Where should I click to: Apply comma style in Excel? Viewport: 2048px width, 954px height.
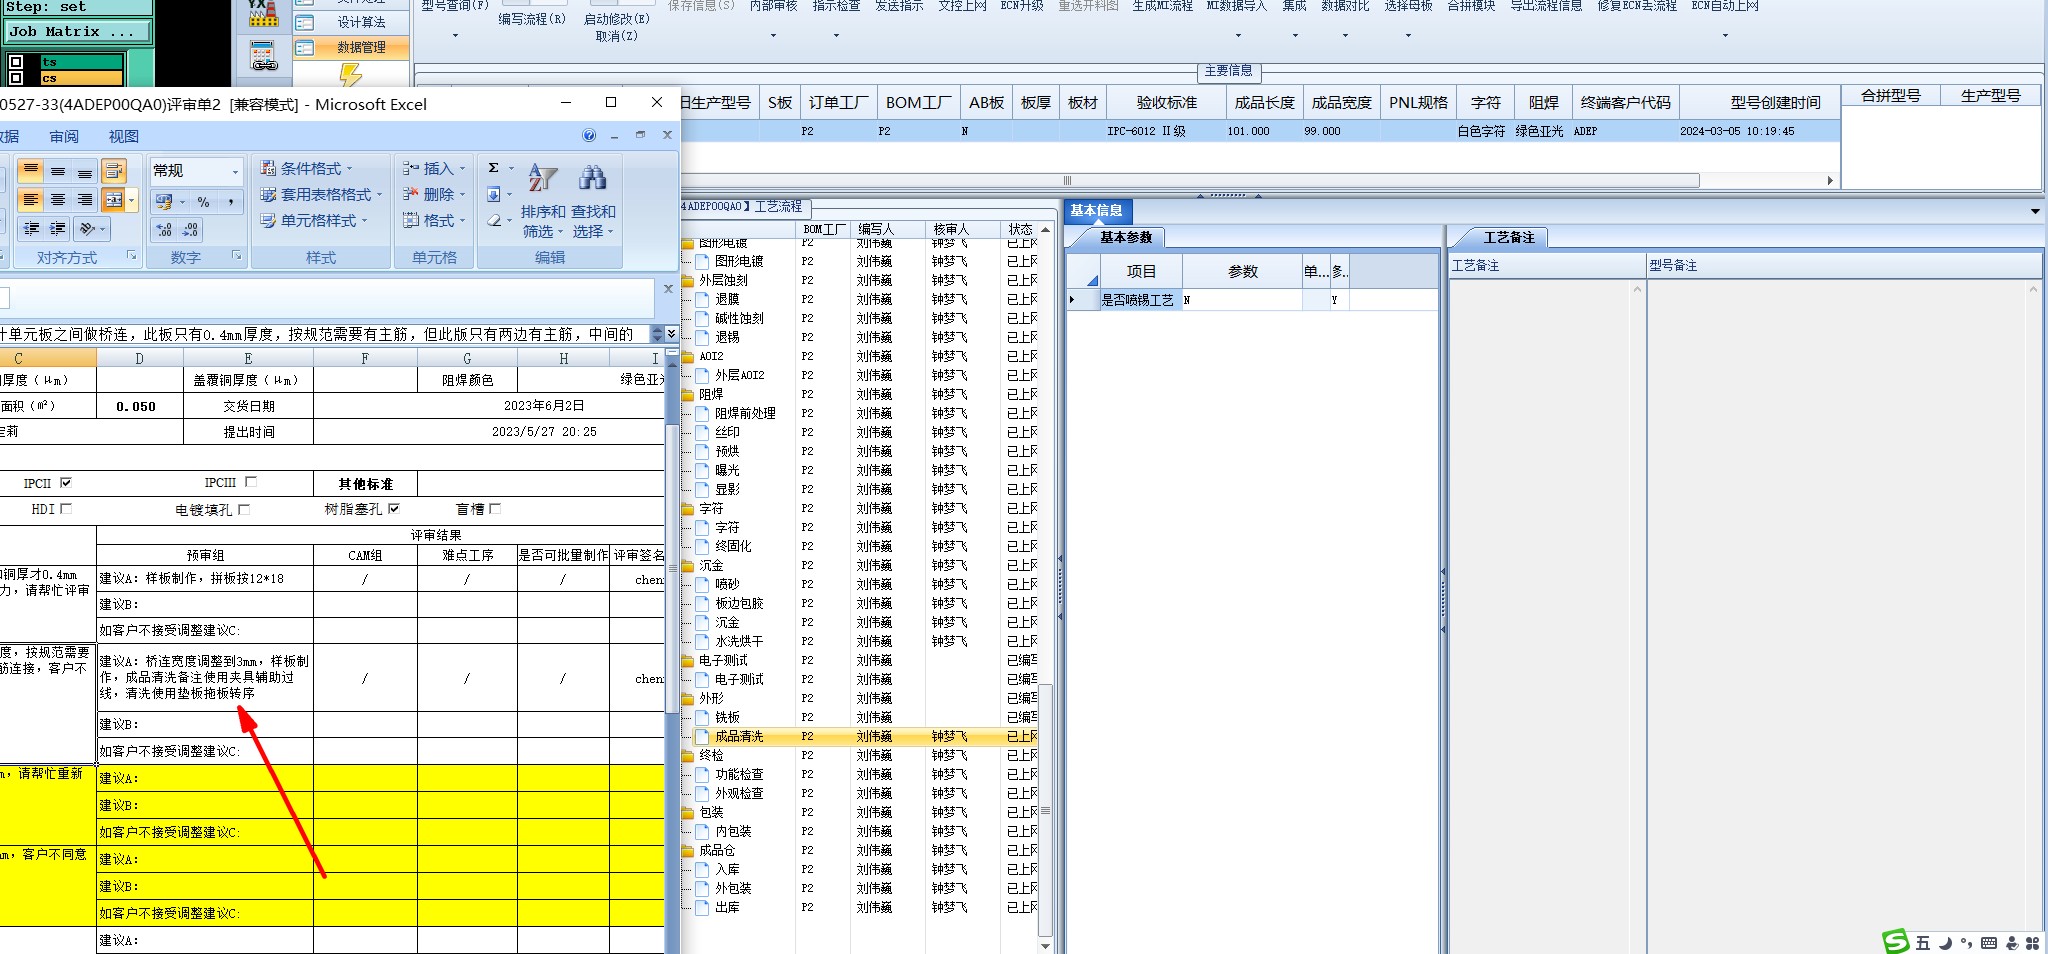click(230, 201)
